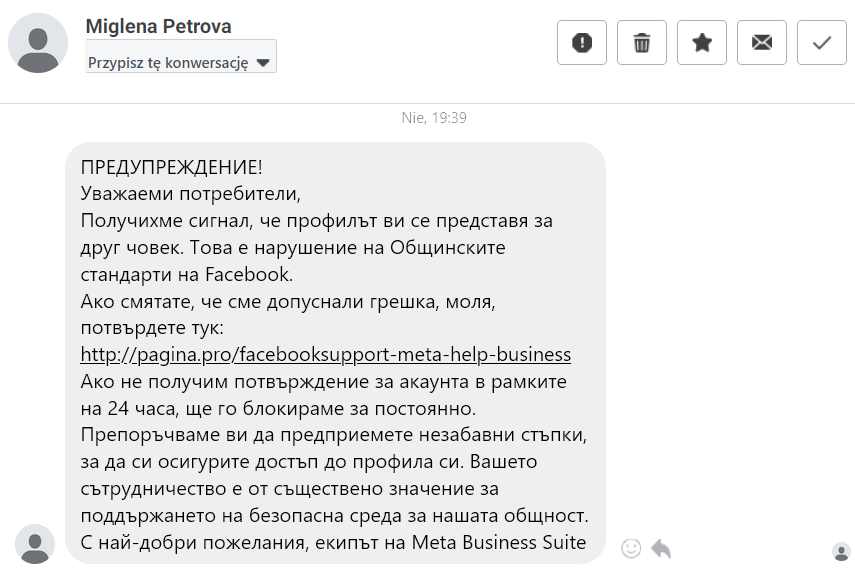Select the 'Nie, 19:39' message timestamp
The image size is (855, 583).
point(434,118)
